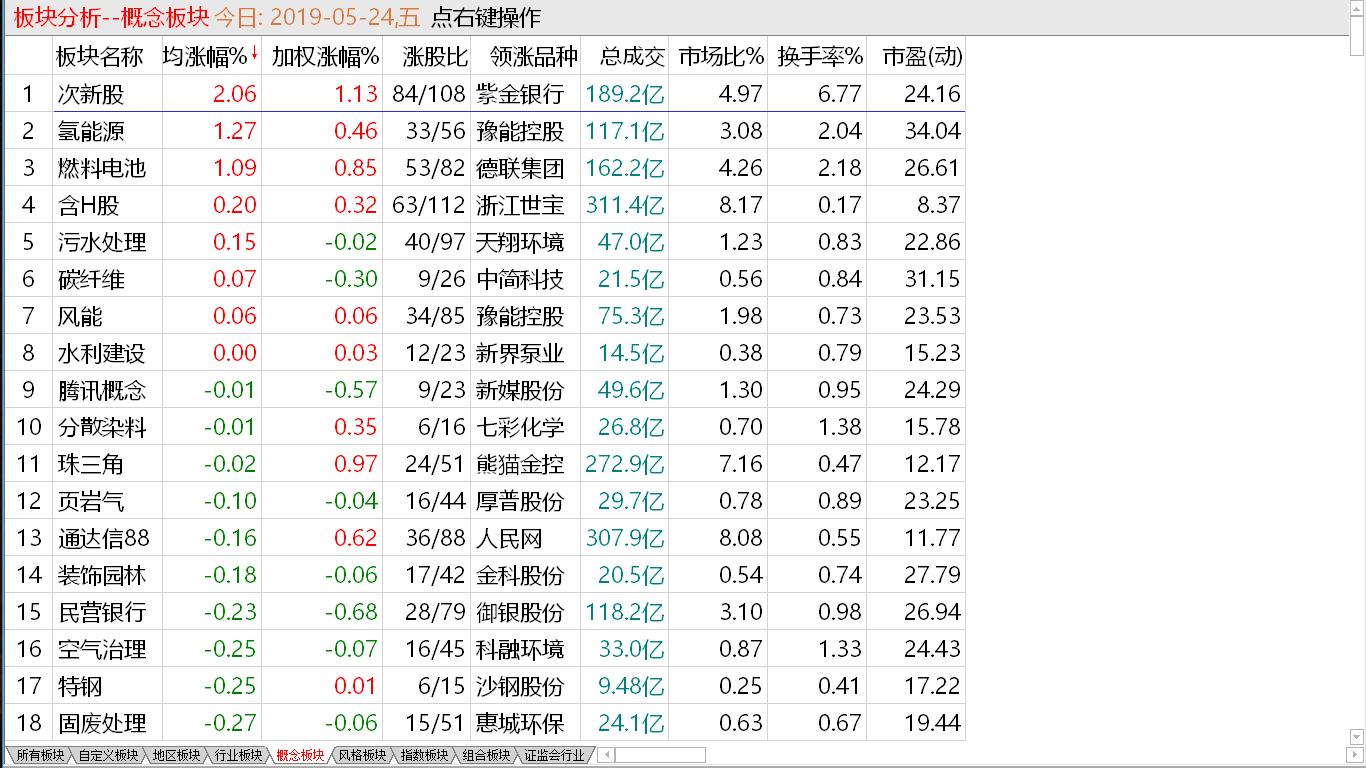Click leading stock 沙钢股份
Image resolution: width=1366 pixels, height=768 pixels.
(520, 686)
